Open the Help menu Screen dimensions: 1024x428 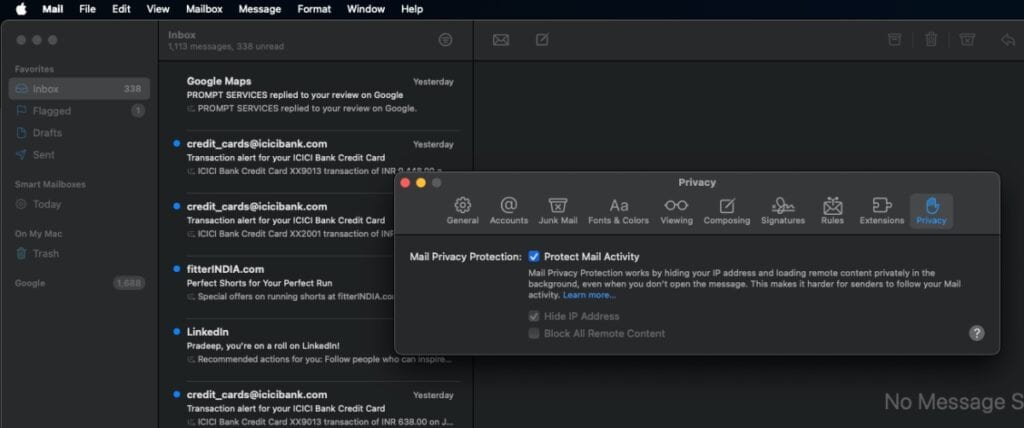tap(411, 9)
